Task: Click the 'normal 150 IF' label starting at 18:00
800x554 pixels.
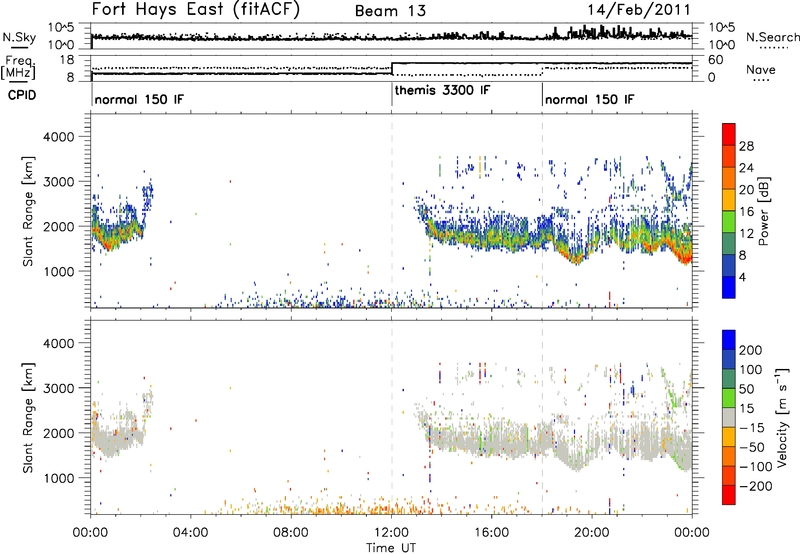Action: click(589, 99)
